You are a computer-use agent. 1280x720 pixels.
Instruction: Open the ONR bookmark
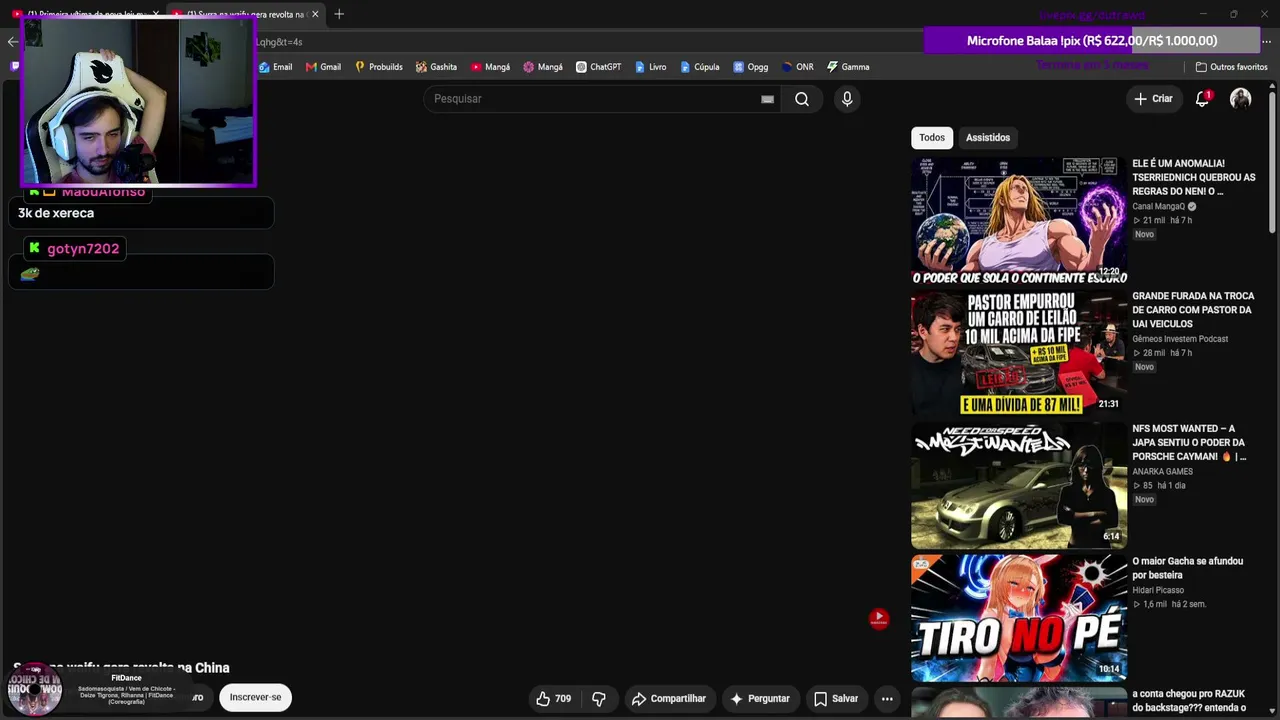pos(797,67)
